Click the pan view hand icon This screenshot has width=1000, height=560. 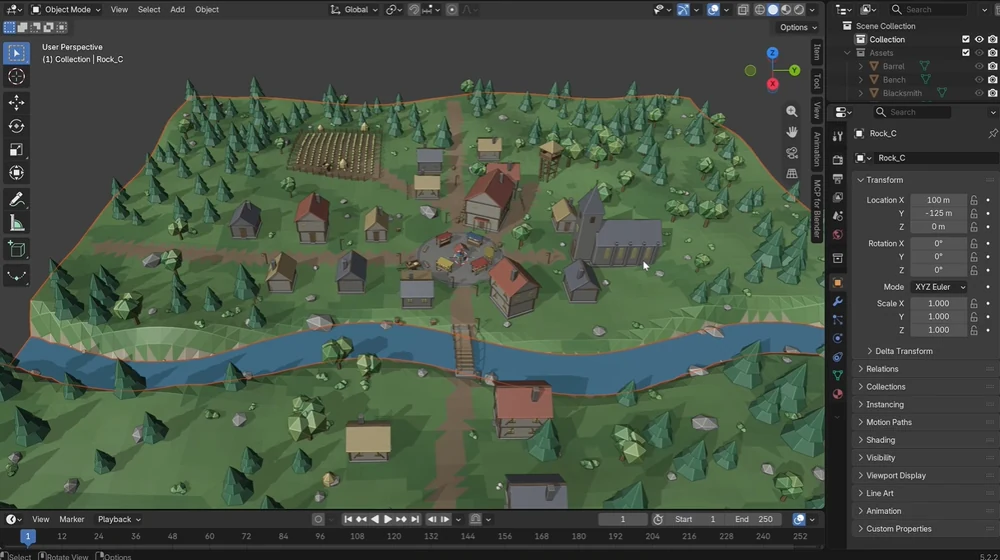coord(791,132)
